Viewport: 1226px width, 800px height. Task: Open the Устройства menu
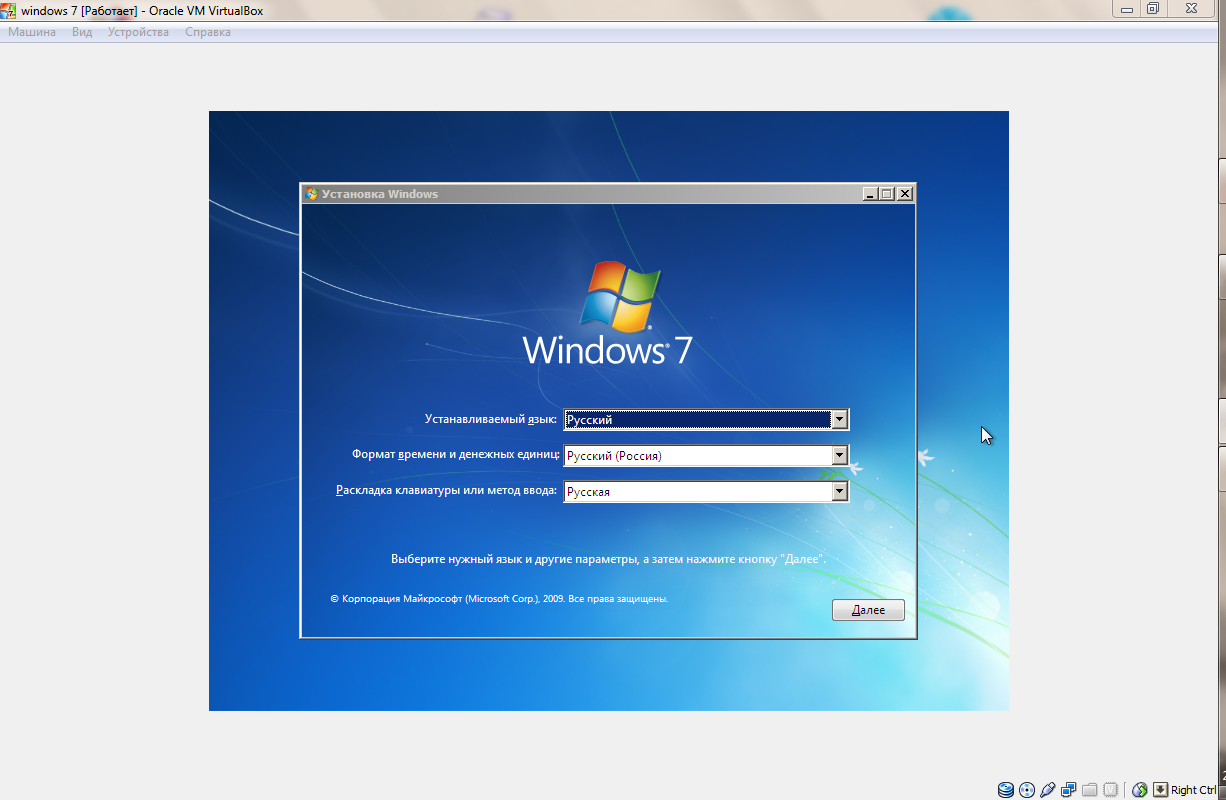tap(138, 32)
